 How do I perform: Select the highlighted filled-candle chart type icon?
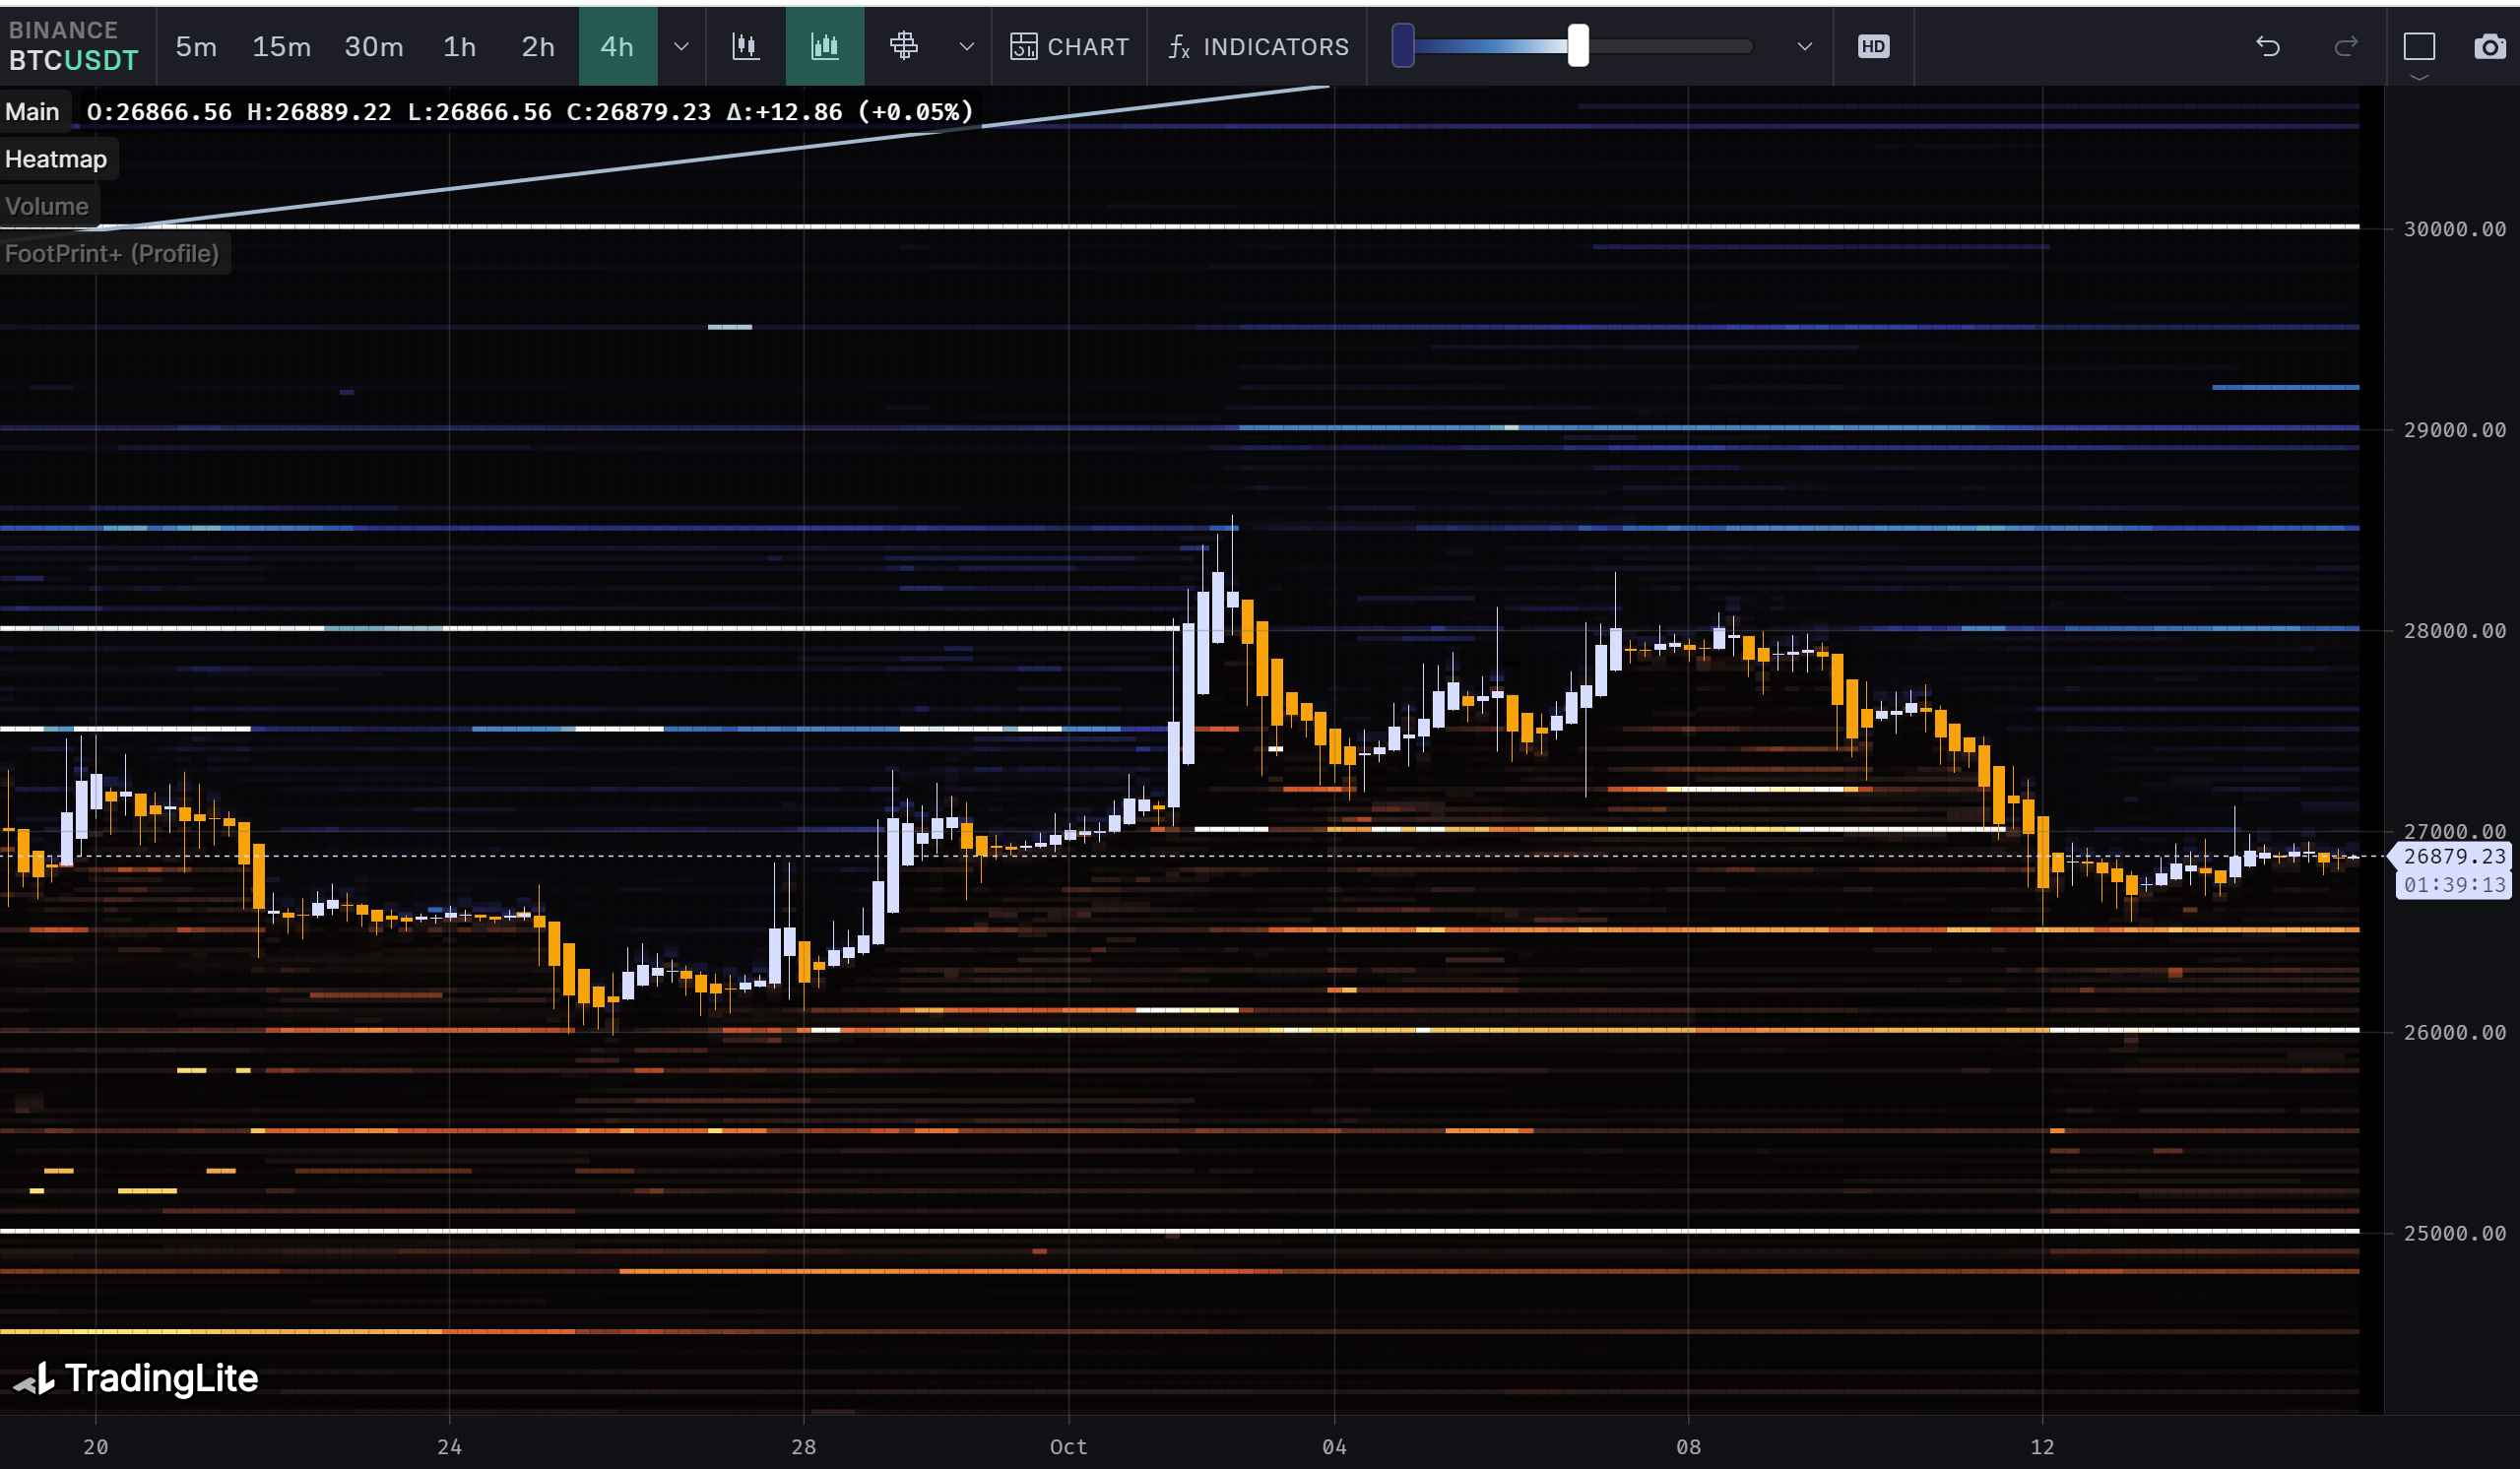click(x=824, y=46)
